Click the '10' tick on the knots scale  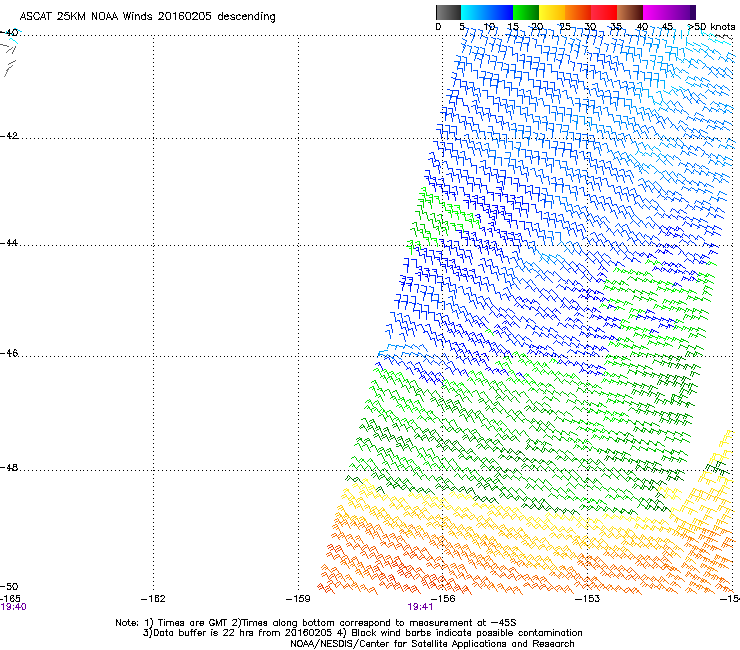click(x=489, y=27)
